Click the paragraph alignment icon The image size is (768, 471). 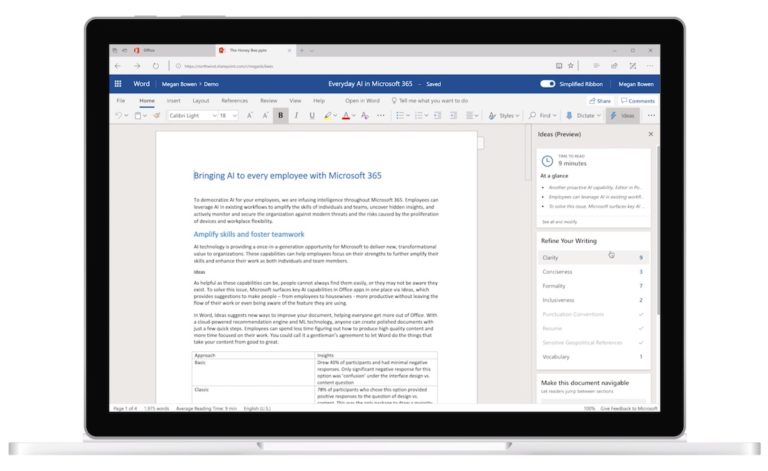469,116
